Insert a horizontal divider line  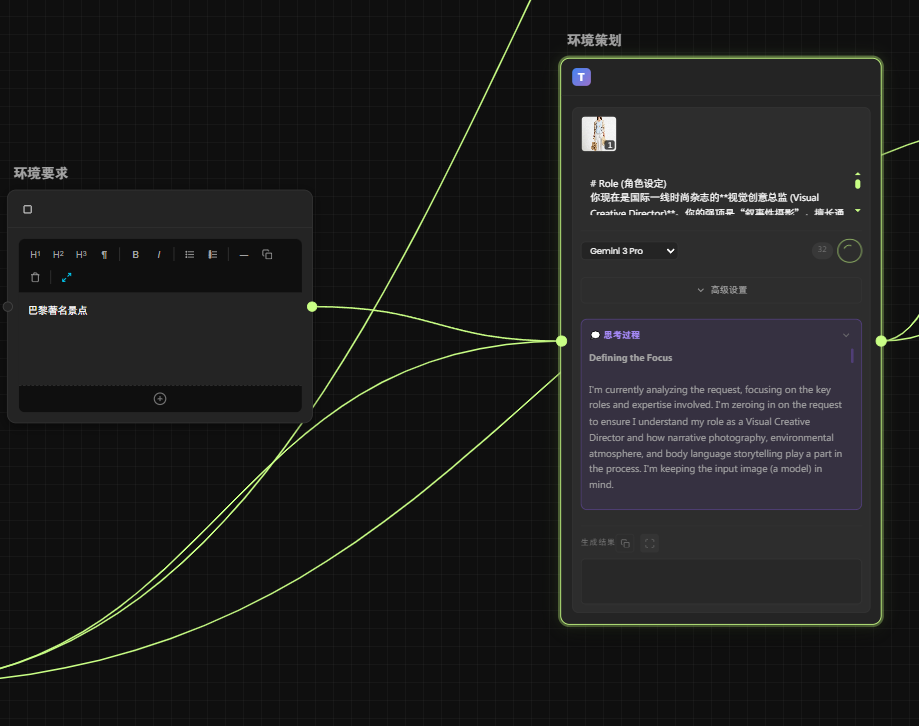tap(244, 255)
